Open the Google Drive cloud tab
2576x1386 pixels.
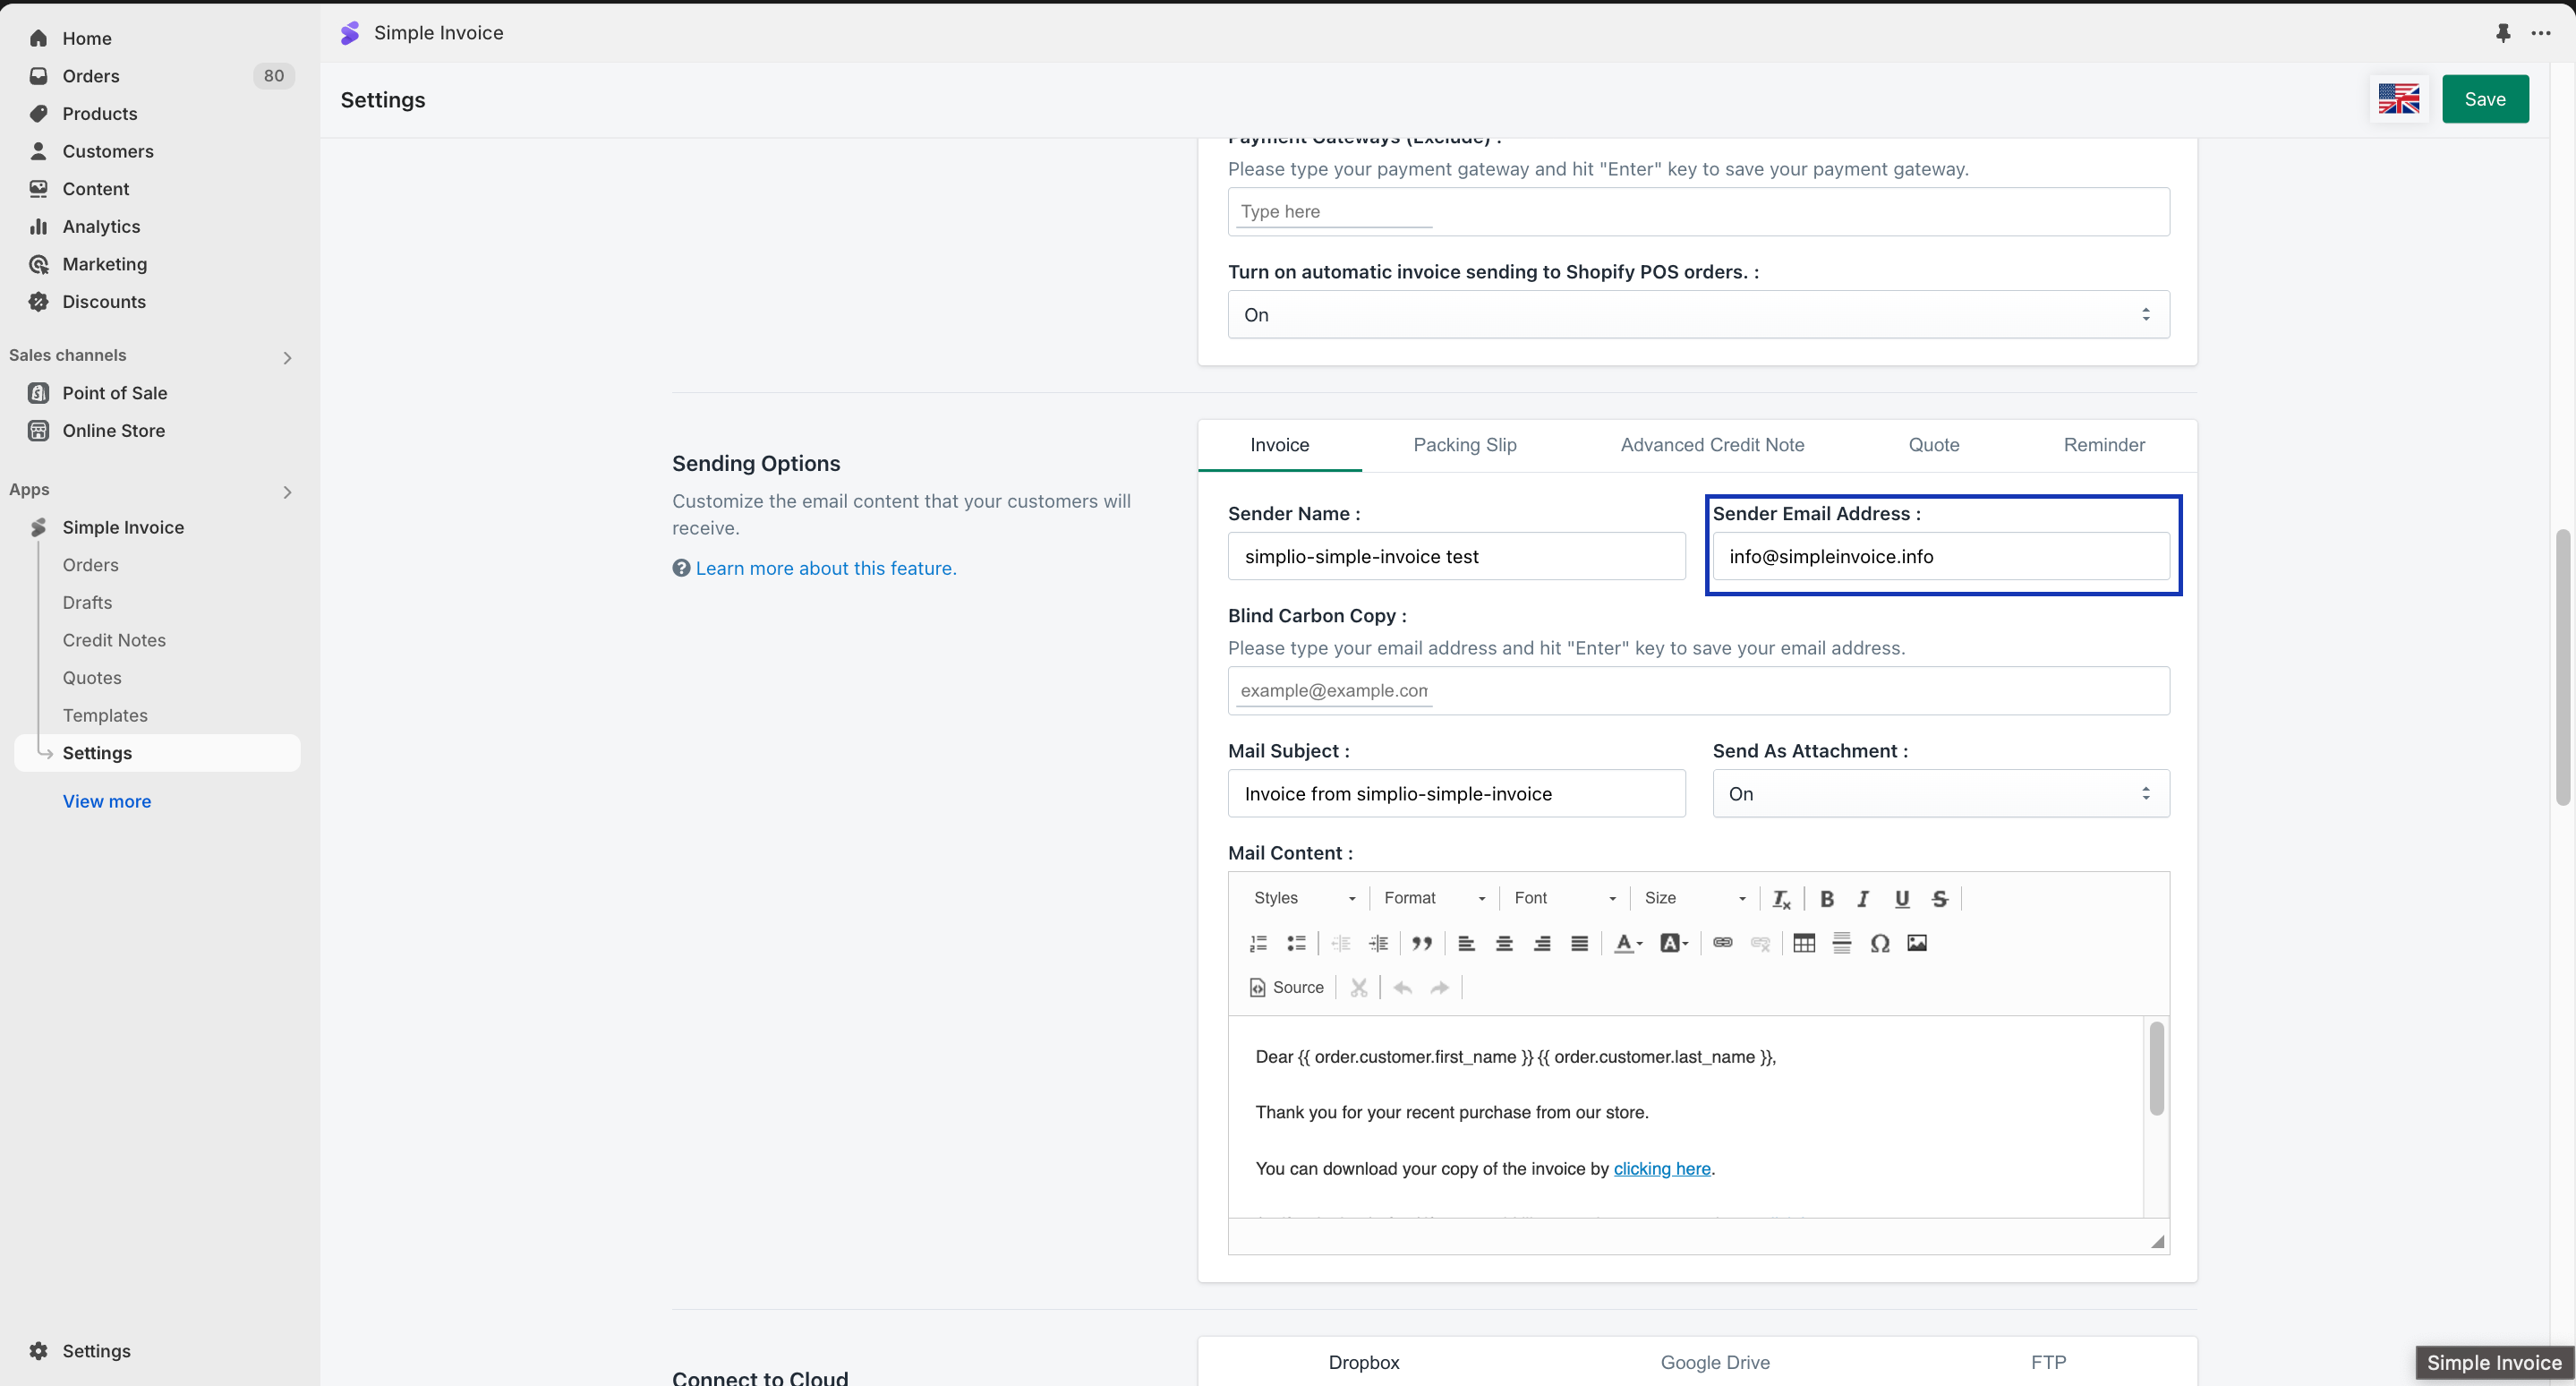pos(1714,1362)
